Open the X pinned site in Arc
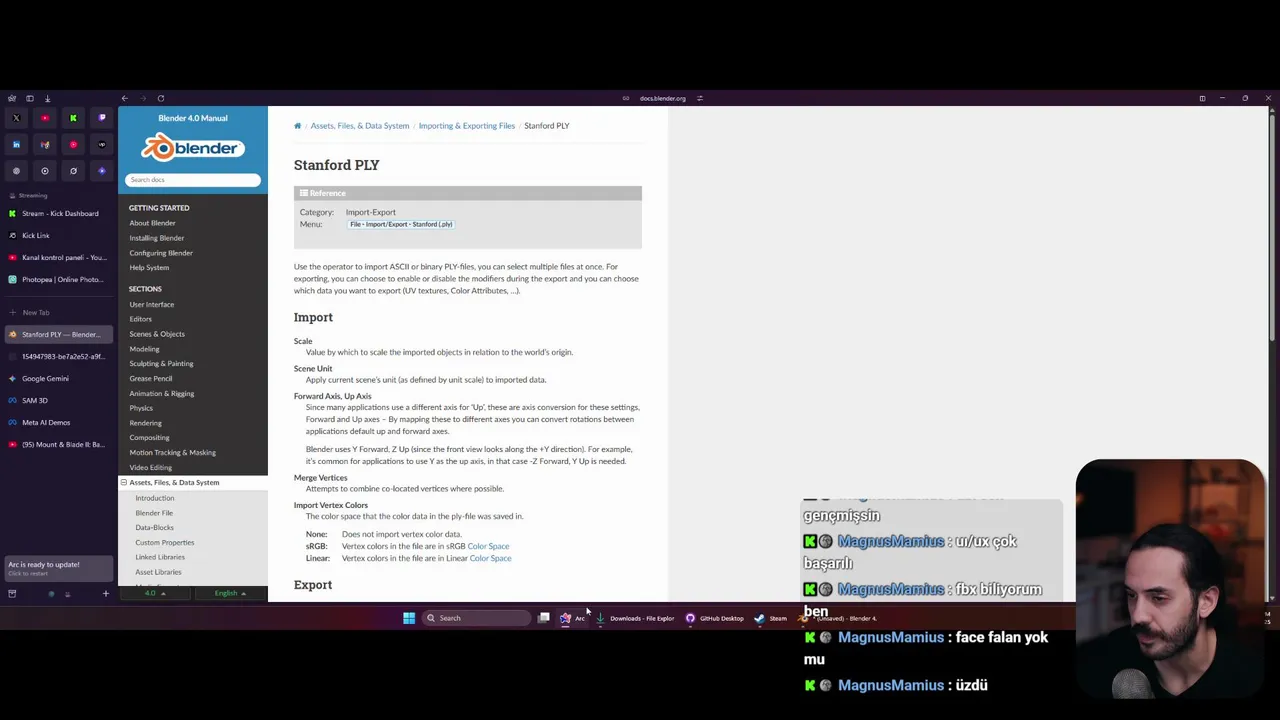This screenshot has width=1280, height=720. pyautogui.click(x=16, y=118)
